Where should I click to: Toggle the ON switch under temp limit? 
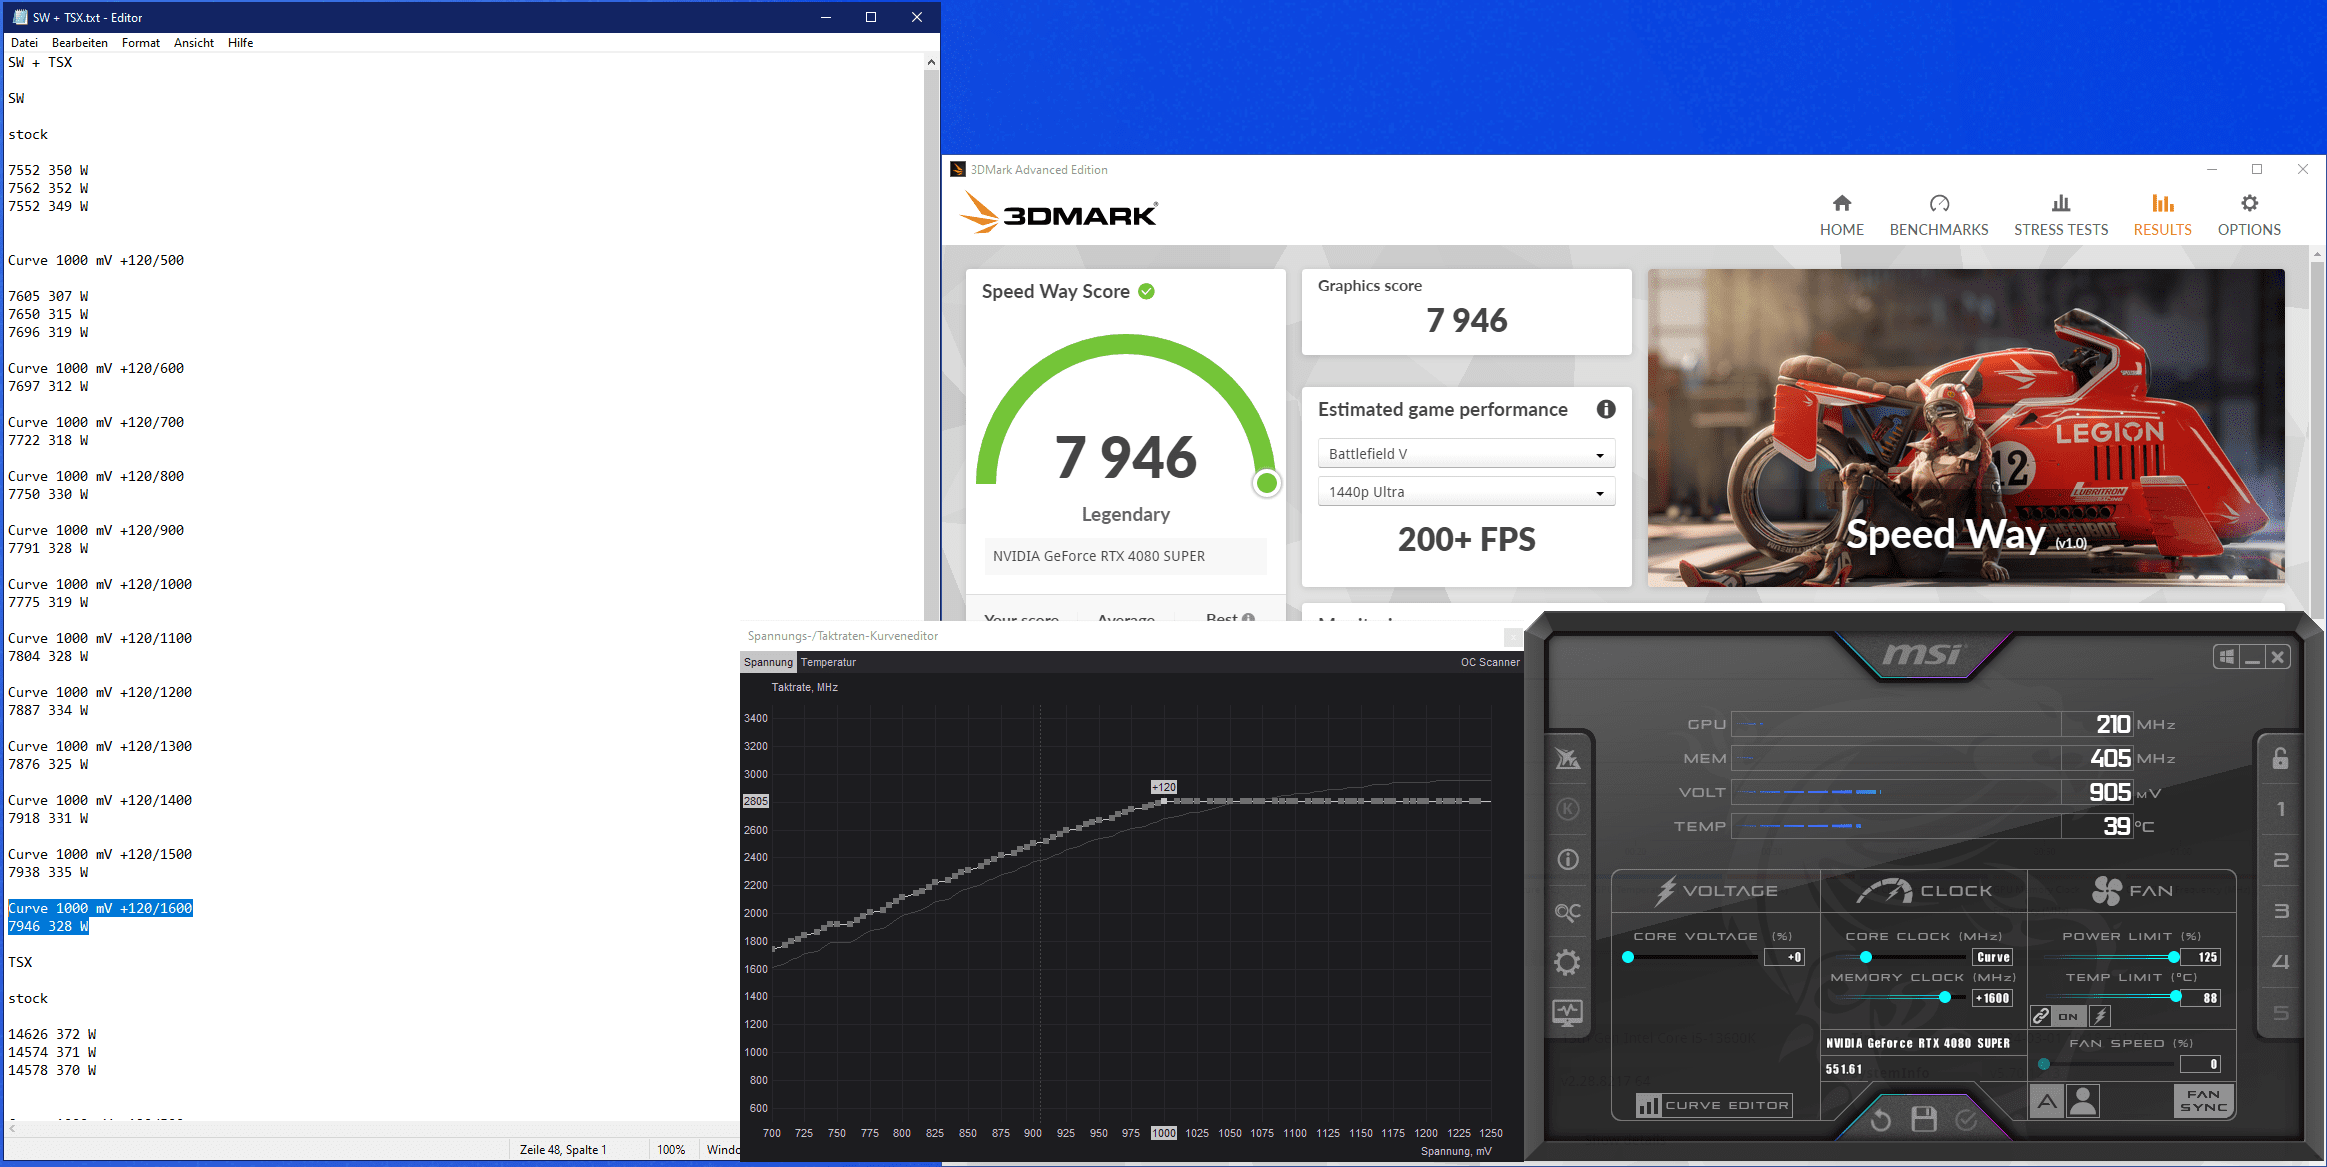(2068, 1016)
